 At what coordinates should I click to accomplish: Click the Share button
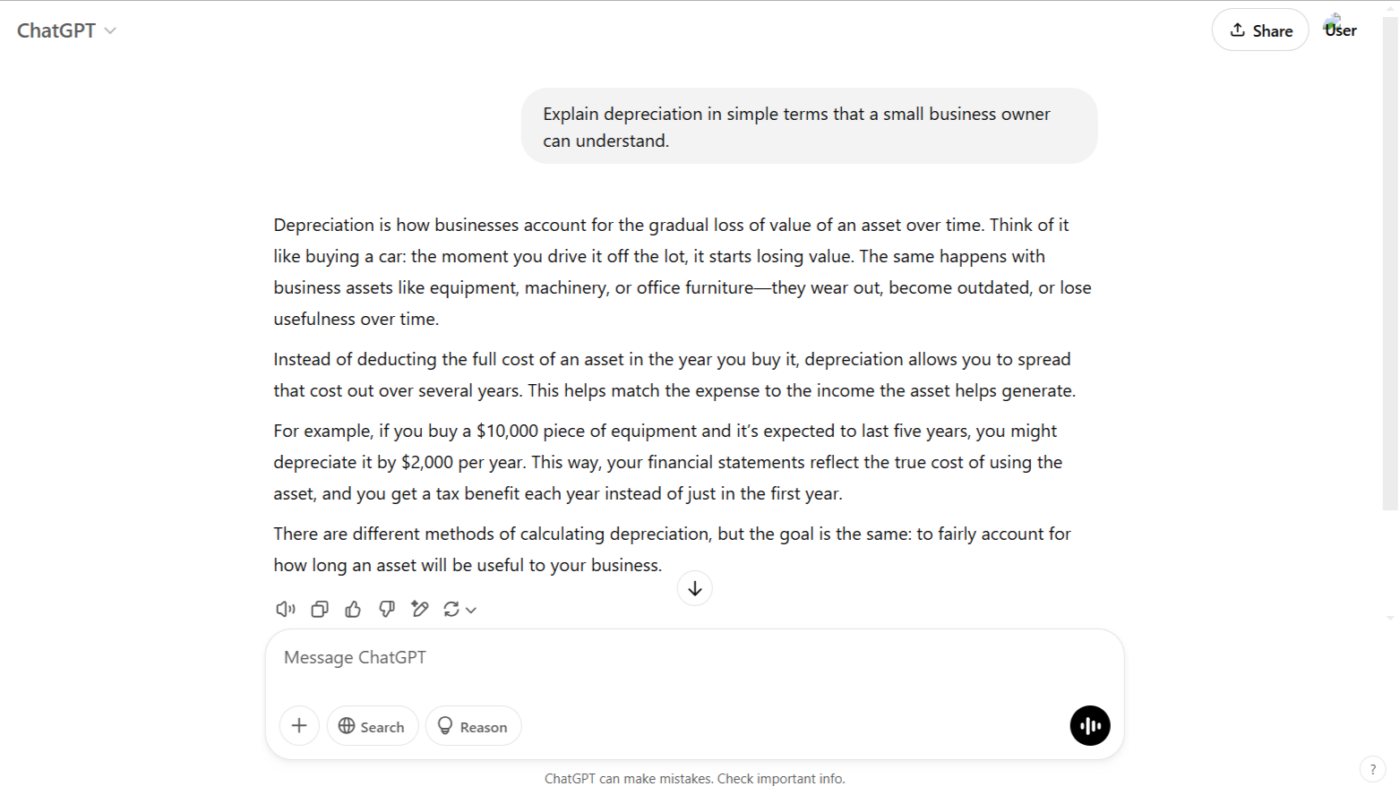[1260, 30]
